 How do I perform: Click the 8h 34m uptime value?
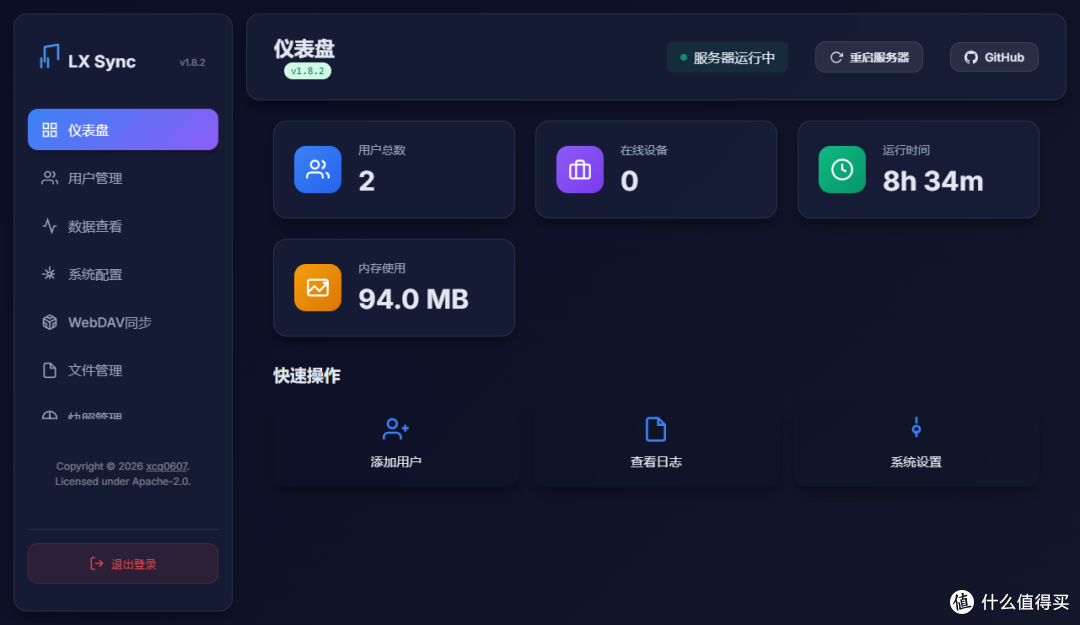coord(933,181)
